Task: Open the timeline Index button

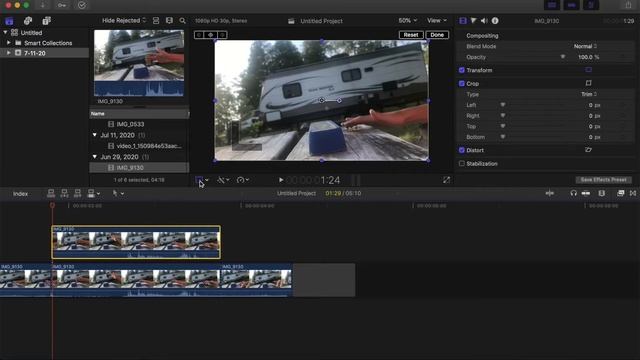Action: click(x=20, y=194)
